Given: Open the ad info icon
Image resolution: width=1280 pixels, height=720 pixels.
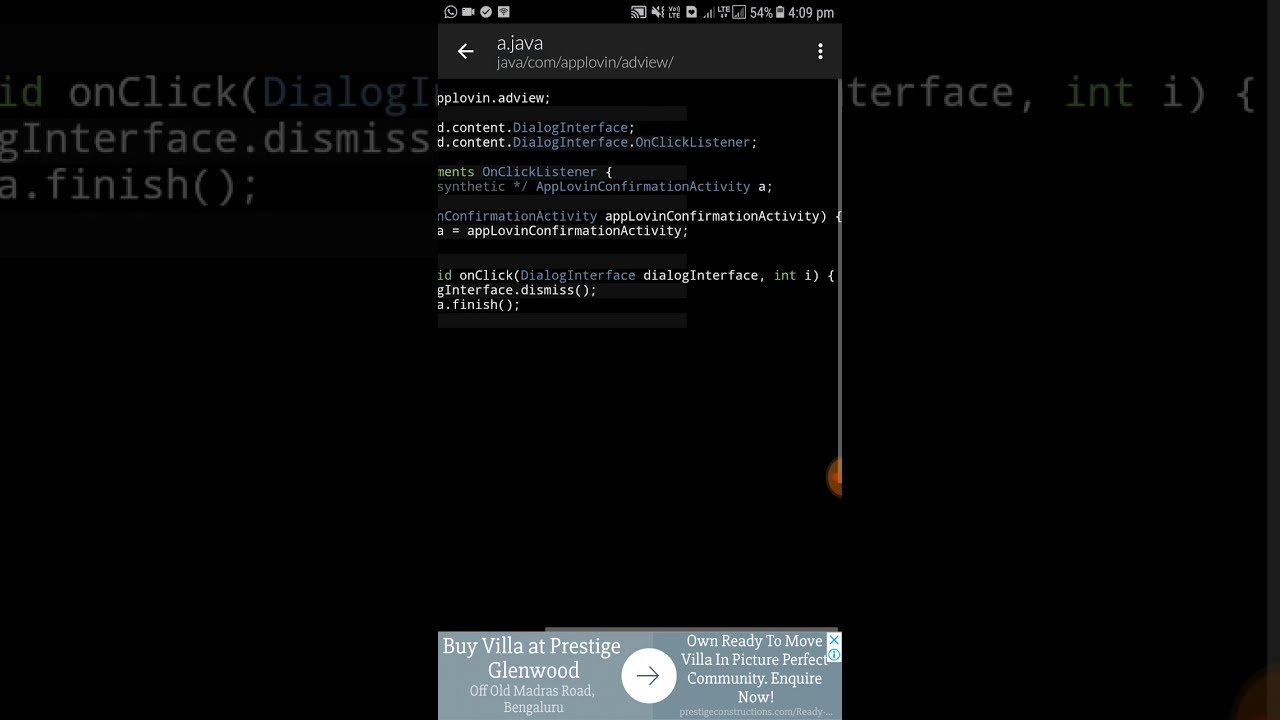Looking at the screenshot, I should click(834, 655).
